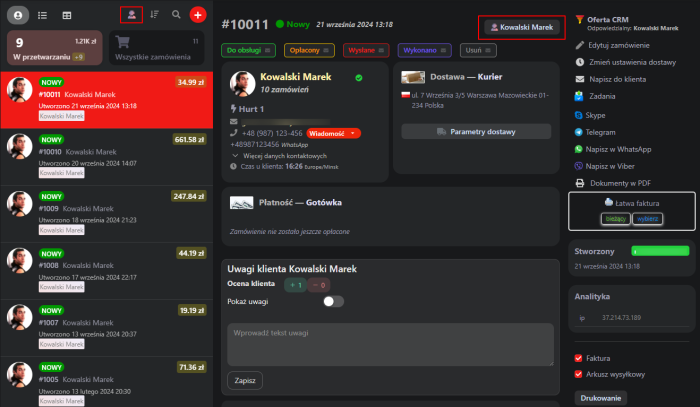The width and height of the screenshot is (700, 407).
Task: Click the green Stworzony progress bar
Action: point(661,251)
